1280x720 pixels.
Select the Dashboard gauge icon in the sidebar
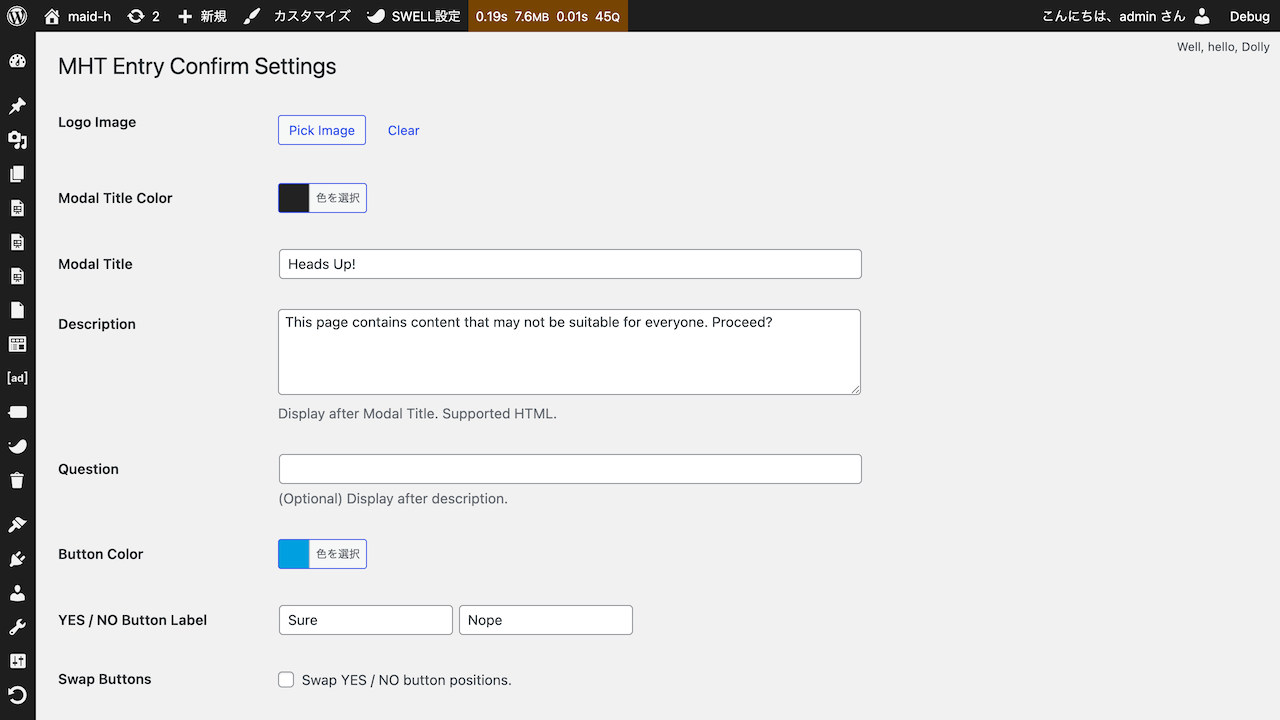[17, 61]
